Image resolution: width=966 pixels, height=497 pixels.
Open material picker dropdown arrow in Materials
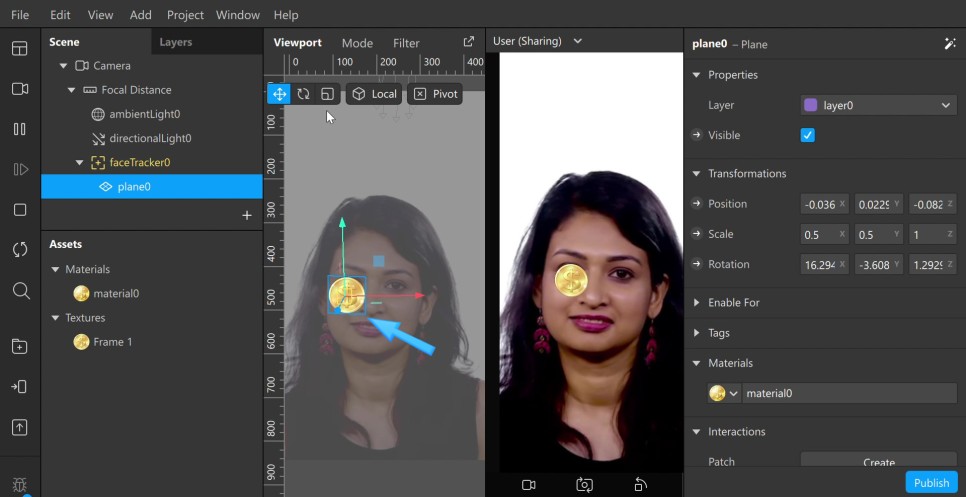[734, 394]
